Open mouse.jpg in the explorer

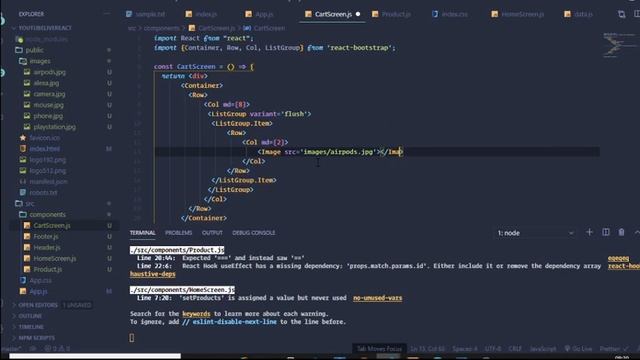[49, 105]
